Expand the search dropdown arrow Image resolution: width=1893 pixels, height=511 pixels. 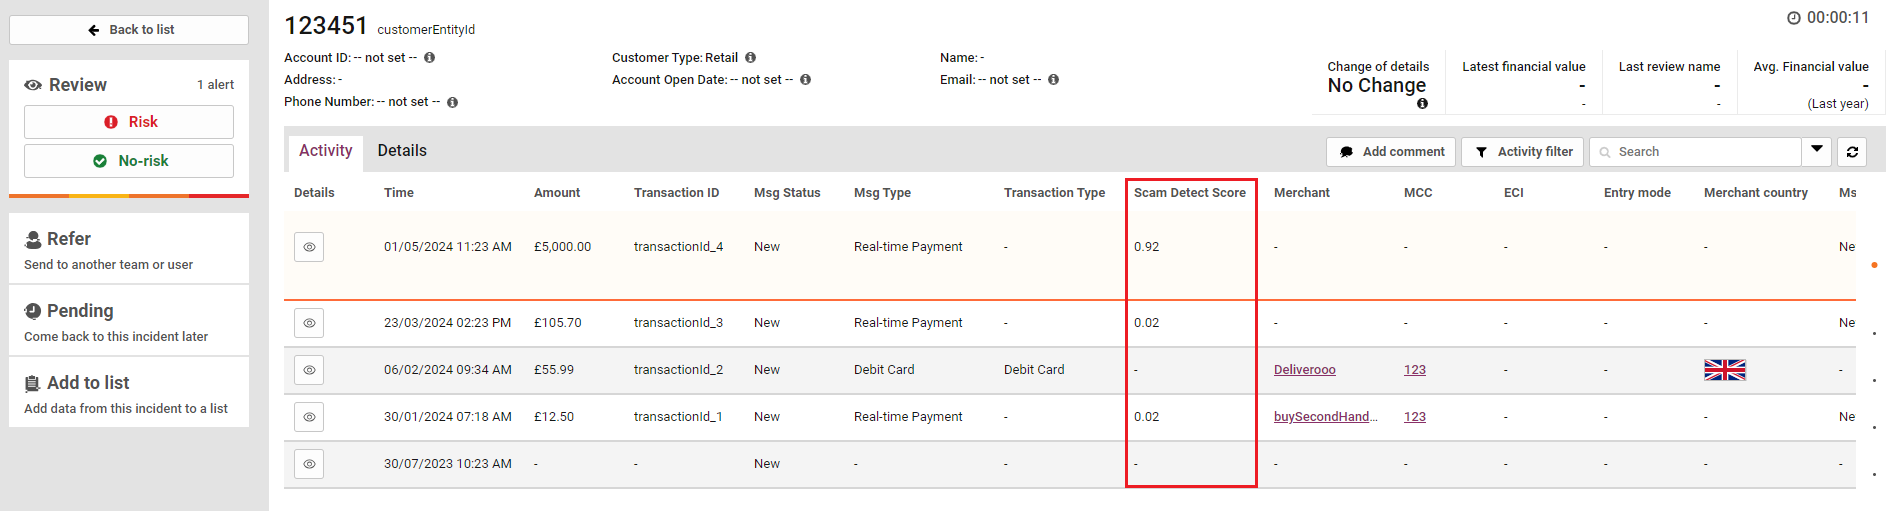coord(1817,151)
